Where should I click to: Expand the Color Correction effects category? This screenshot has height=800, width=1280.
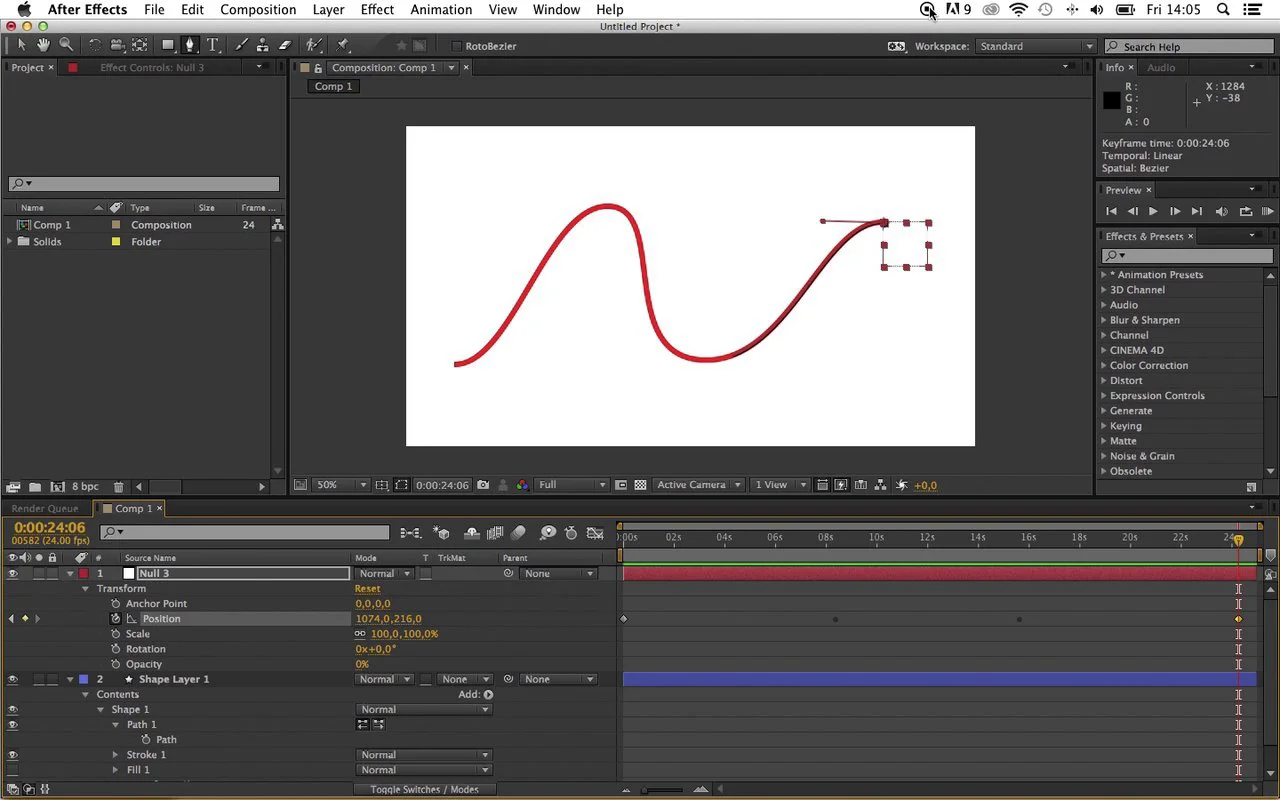click(1105, 366)
